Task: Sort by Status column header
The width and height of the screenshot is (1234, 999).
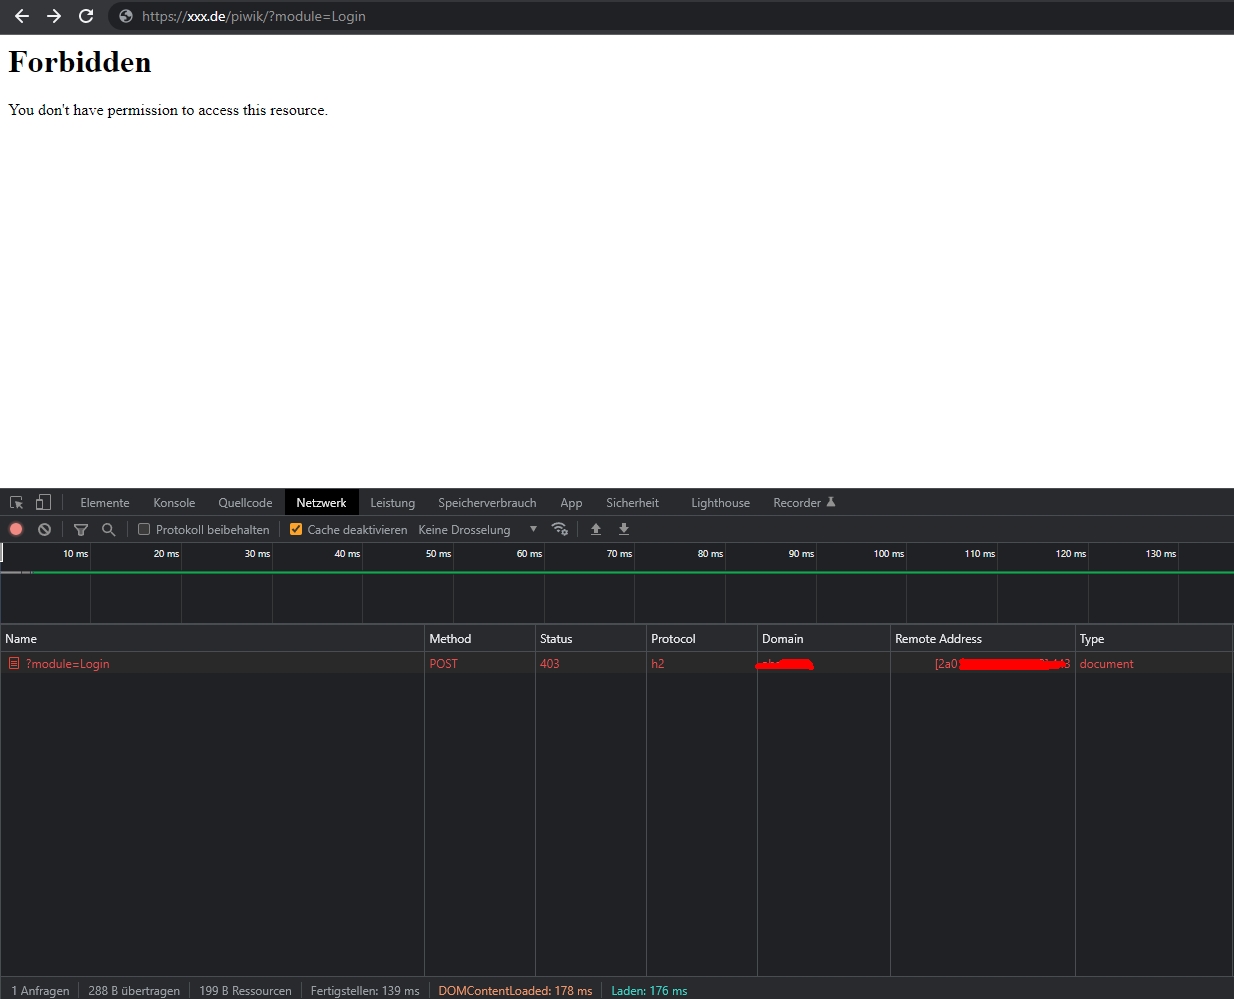Action: [x=591, y=638]
